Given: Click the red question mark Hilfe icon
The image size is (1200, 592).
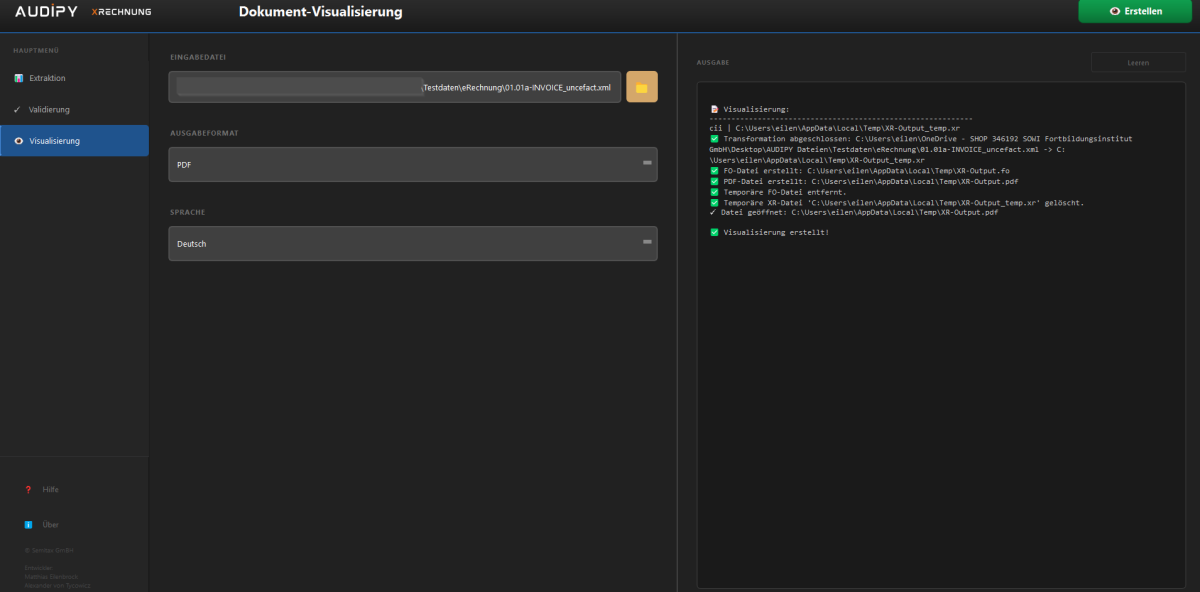Looking at the screenshot, I should click(28, 489).
